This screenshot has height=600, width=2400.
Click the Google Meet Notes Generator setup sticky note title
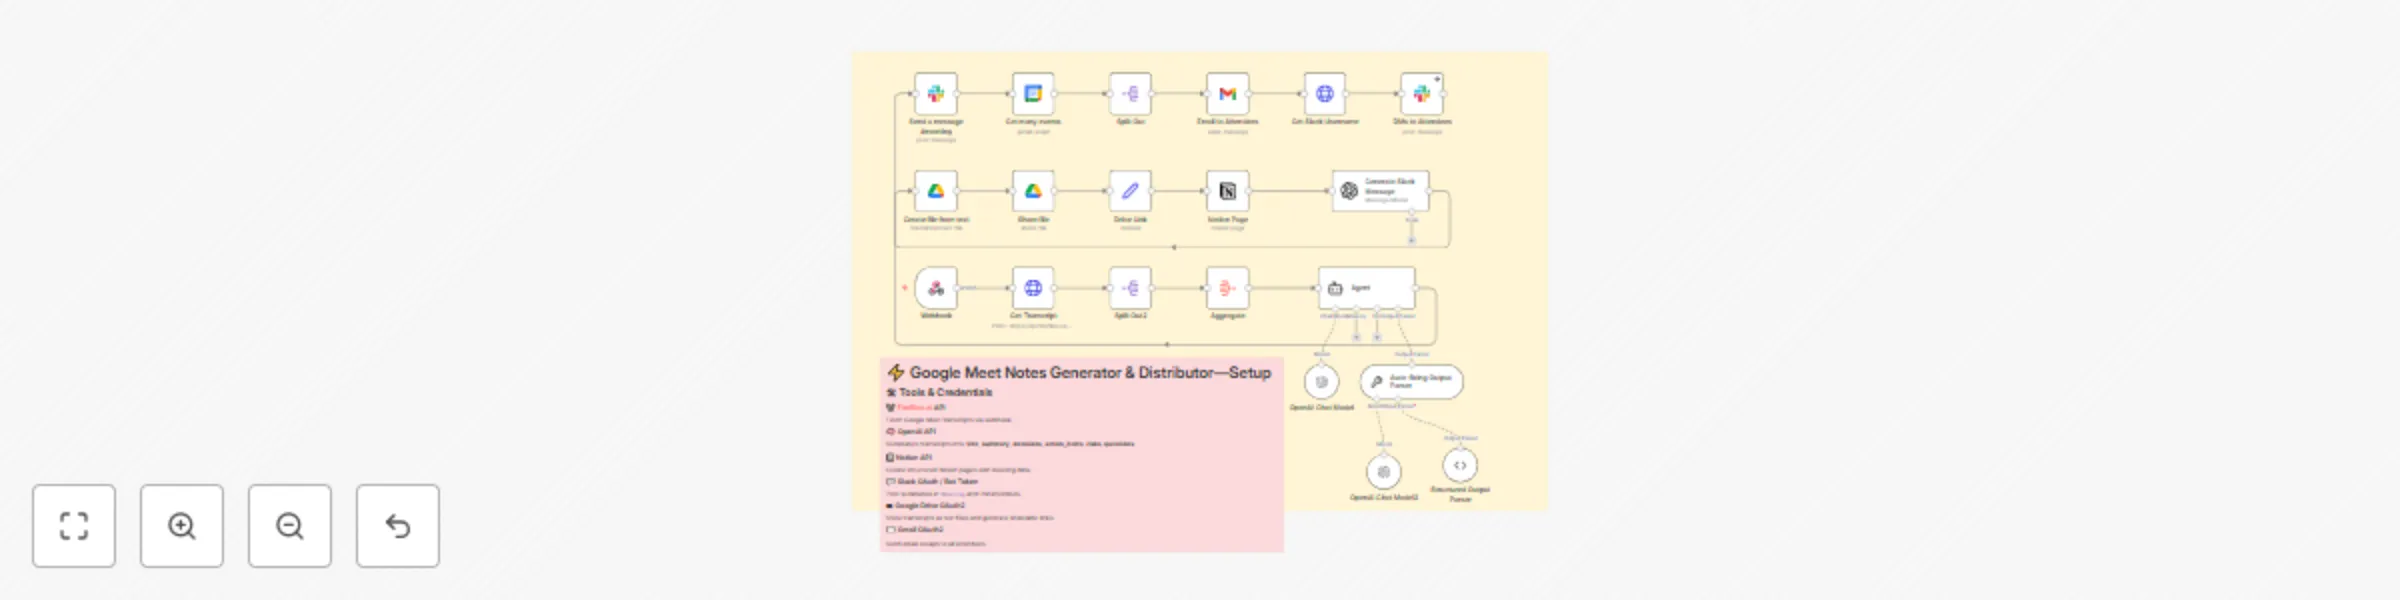(x=1080, y=372)
